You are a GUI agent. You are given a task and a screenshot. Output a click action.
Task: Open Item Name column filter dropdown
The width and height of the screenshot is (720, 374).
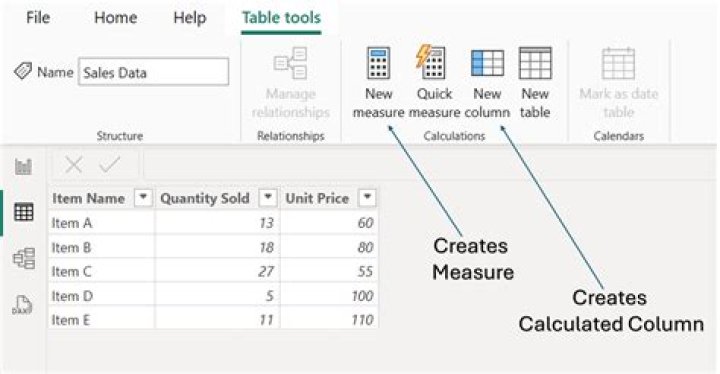tap(143, 198)
